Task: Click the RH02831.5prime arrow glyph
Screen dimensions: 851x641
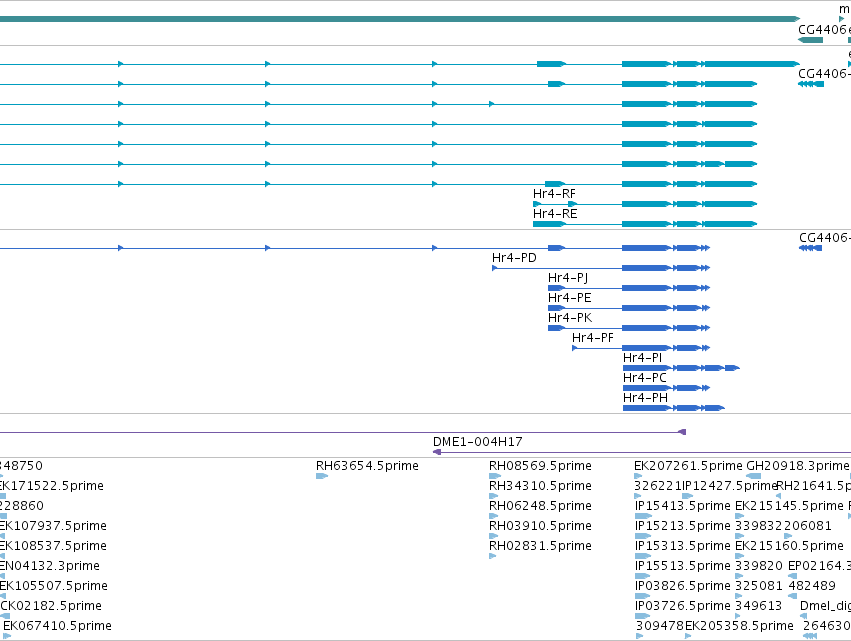Action: click(x=493, y=556)
